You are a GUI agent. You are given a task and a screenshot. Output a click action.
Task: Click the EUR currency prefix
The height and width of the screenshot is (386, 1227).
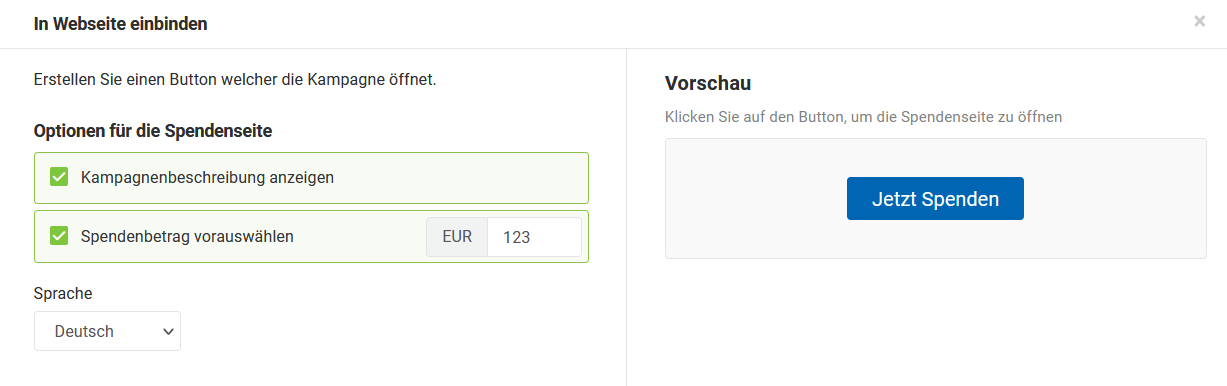pyautogui.click(x=457, y=237)
